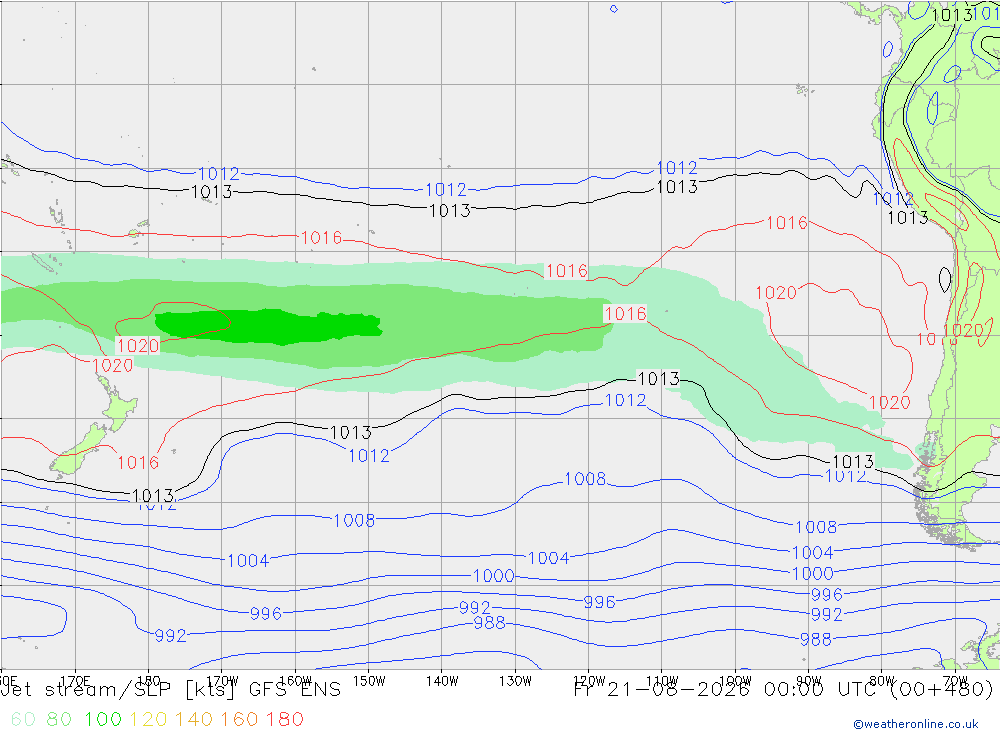Click the dark green 100 kts jet core
The image size is (1000, 733).
click(x=268, y=326)
